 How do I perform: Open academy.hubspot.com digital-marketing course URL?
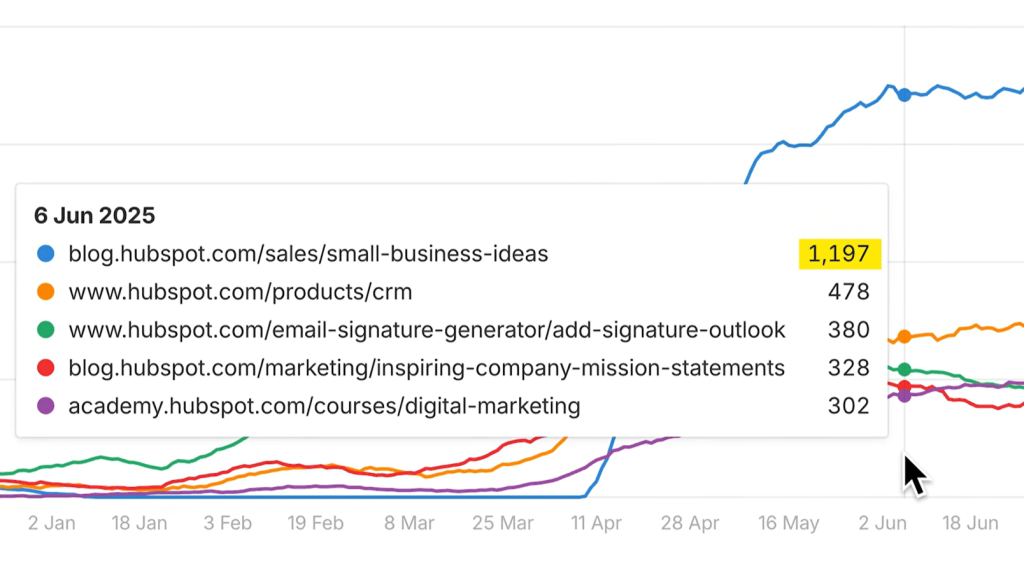tap(324, 406)
